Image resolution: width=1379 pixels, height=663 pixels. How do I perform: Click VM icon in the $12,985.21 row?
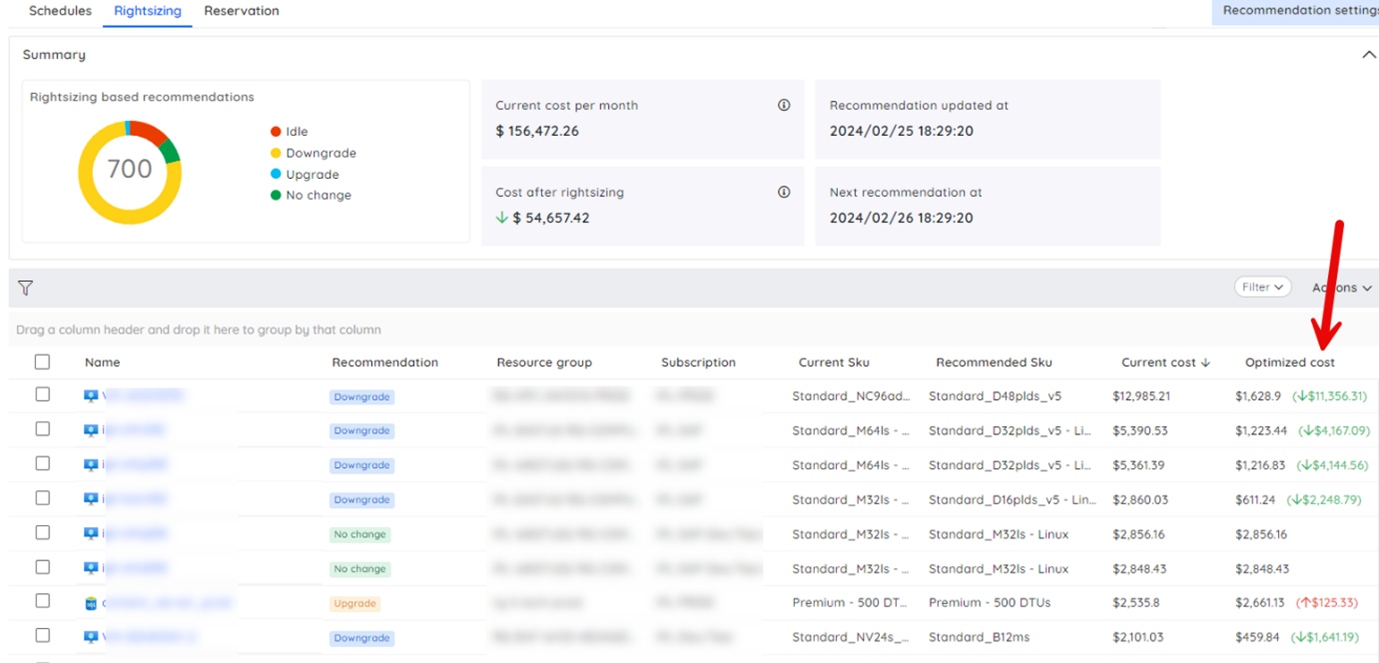(91, 396)
